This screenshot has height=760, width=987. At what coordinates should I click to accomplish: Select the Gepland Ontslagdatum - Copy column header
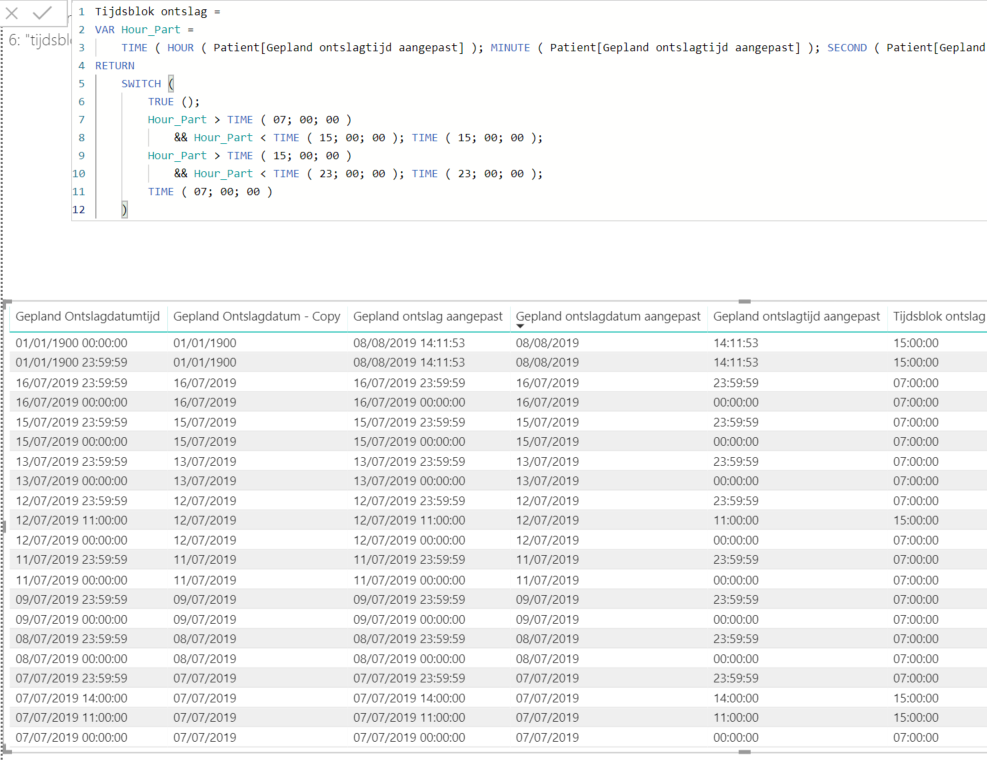coord(257,316)
